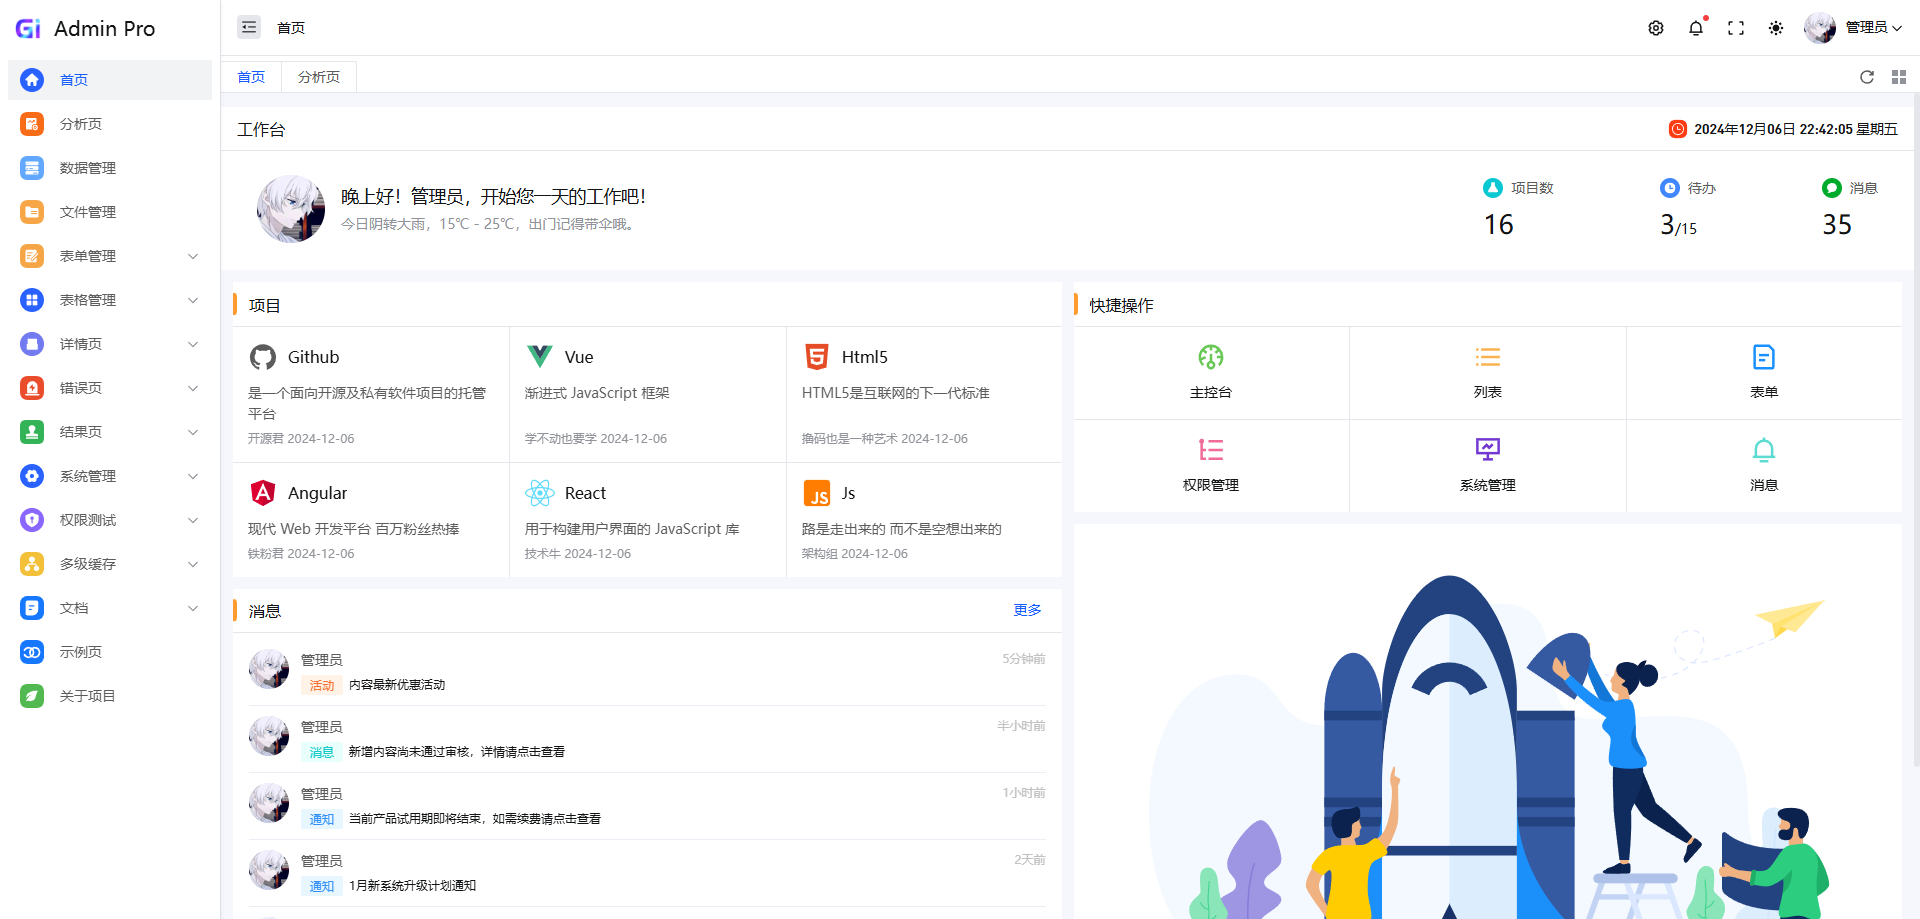The width and height of the screenshot is (1920, 919).
Task: Click the header user avatar image
Action: [x=1820, y=28]
